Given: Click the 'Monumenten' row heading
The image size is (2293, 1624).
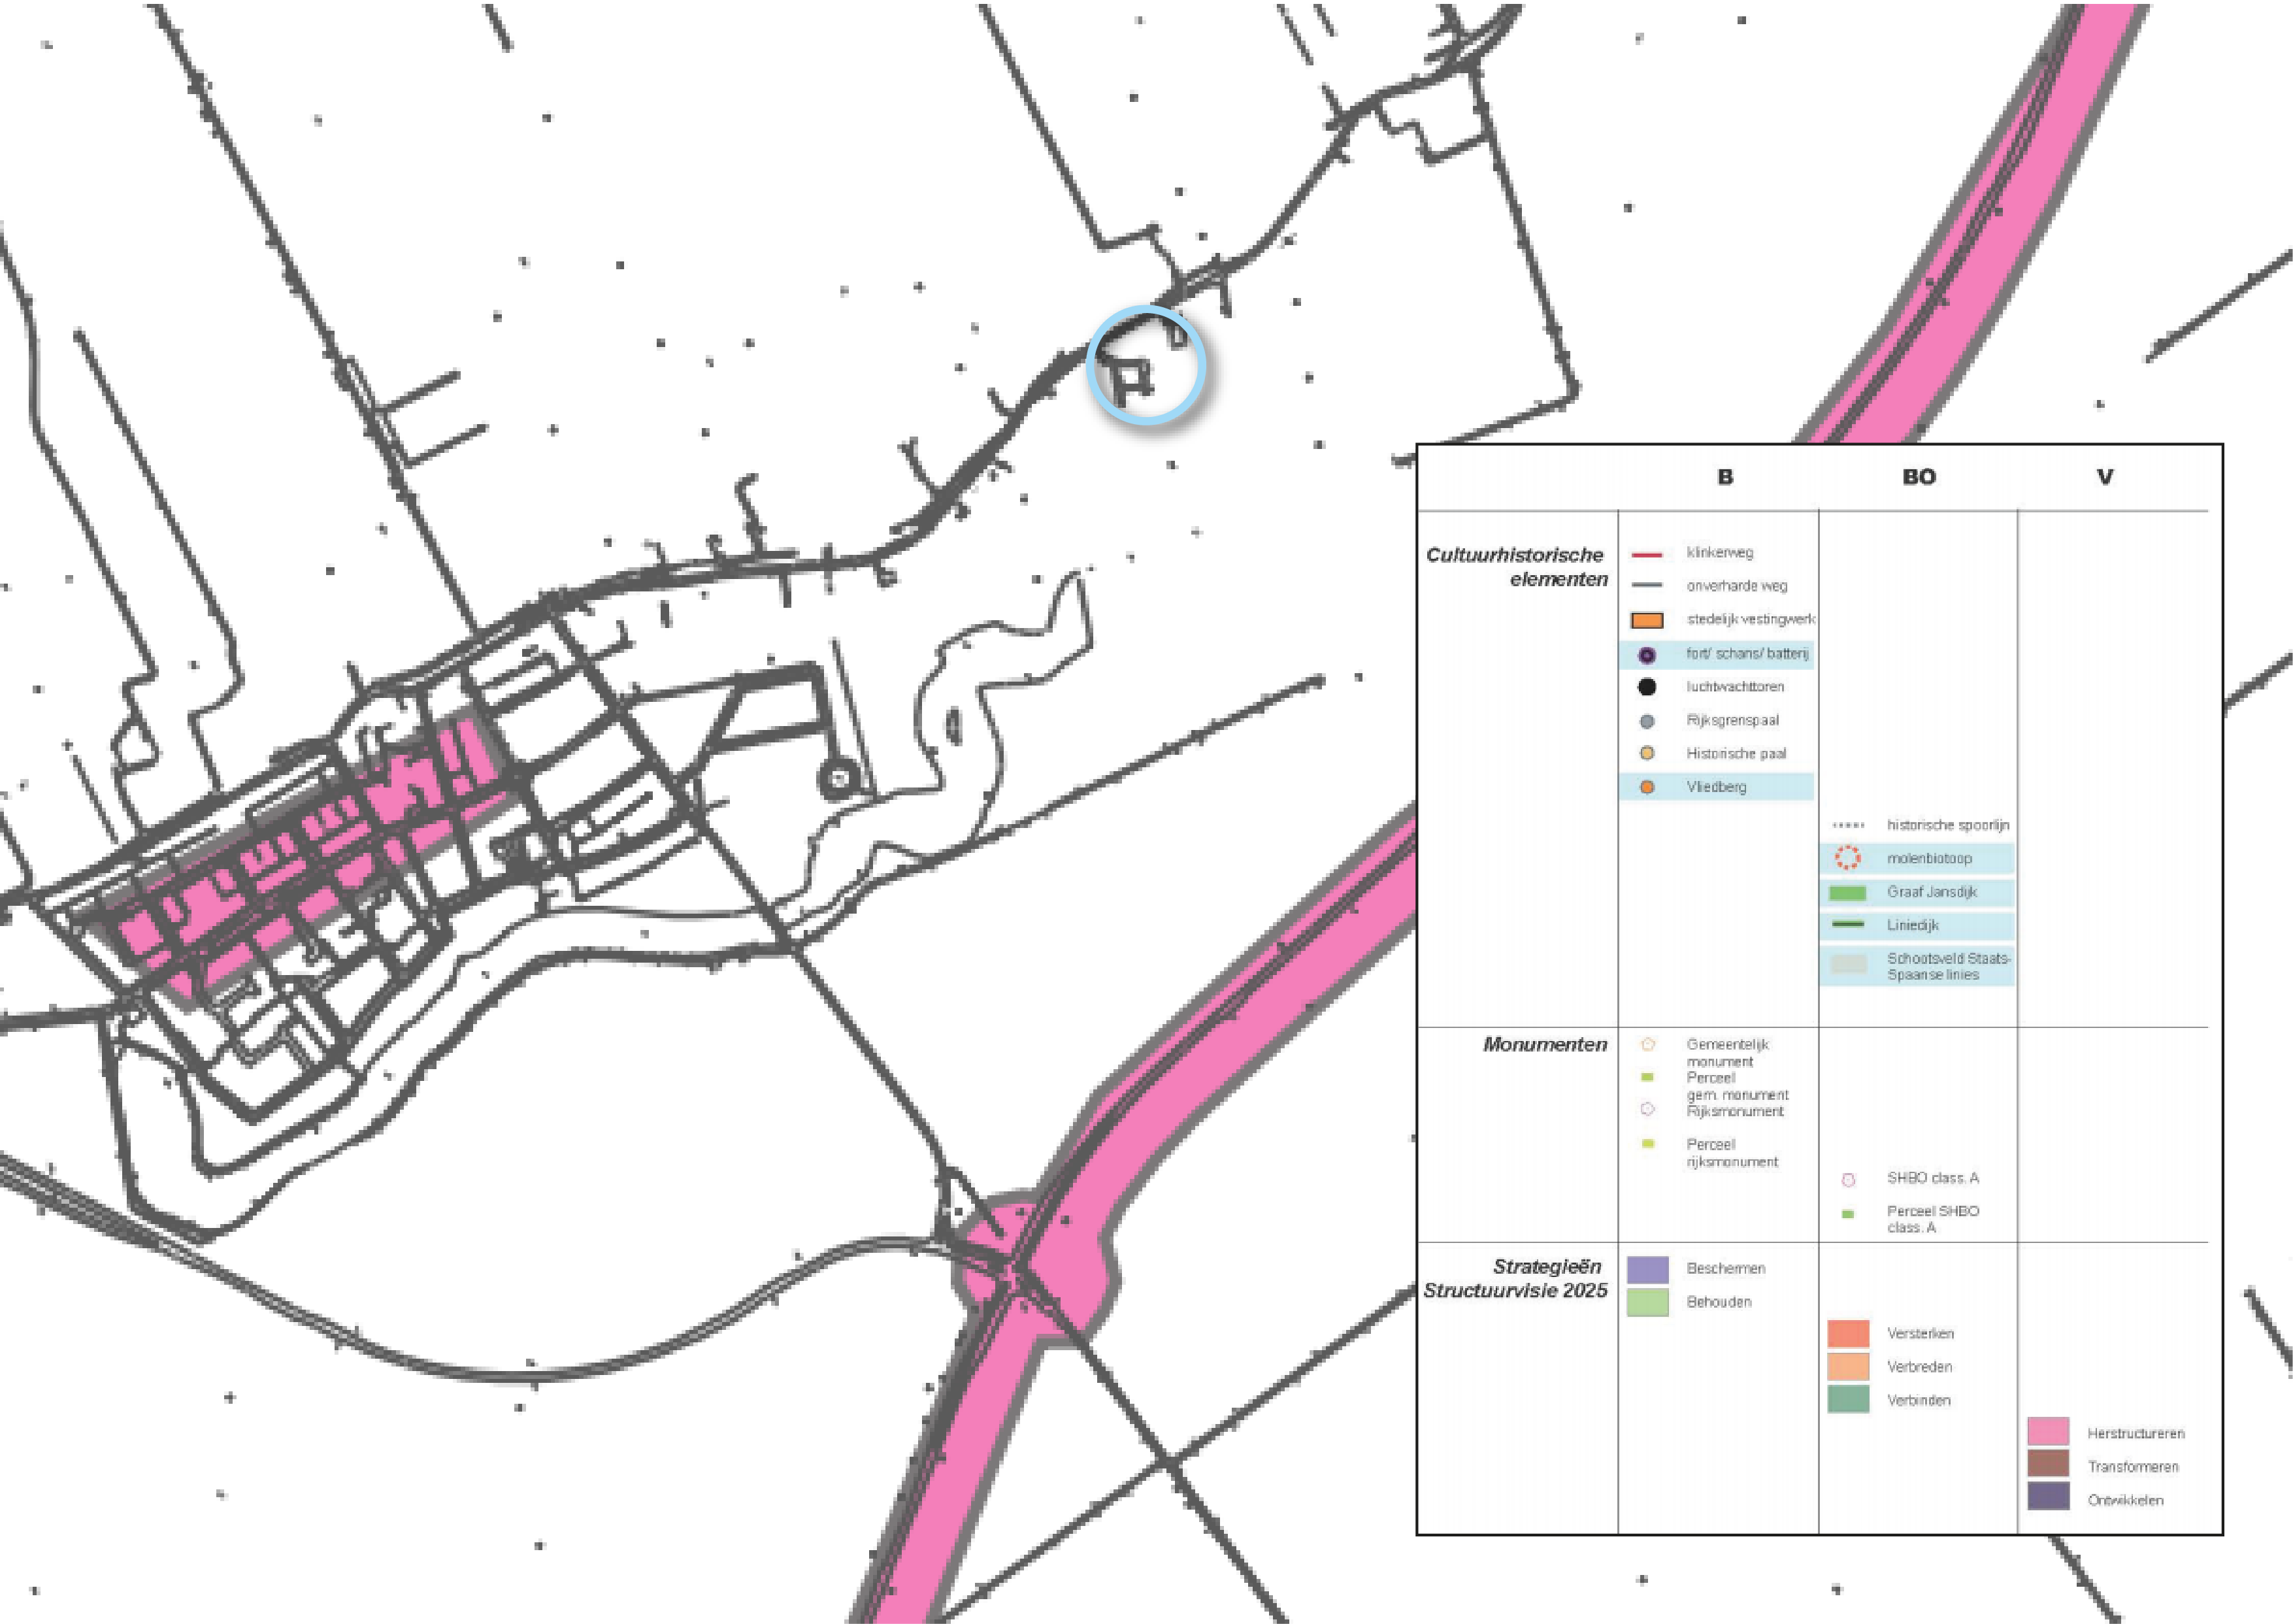Looking at the screenshot, I should pos(1545,1045).
